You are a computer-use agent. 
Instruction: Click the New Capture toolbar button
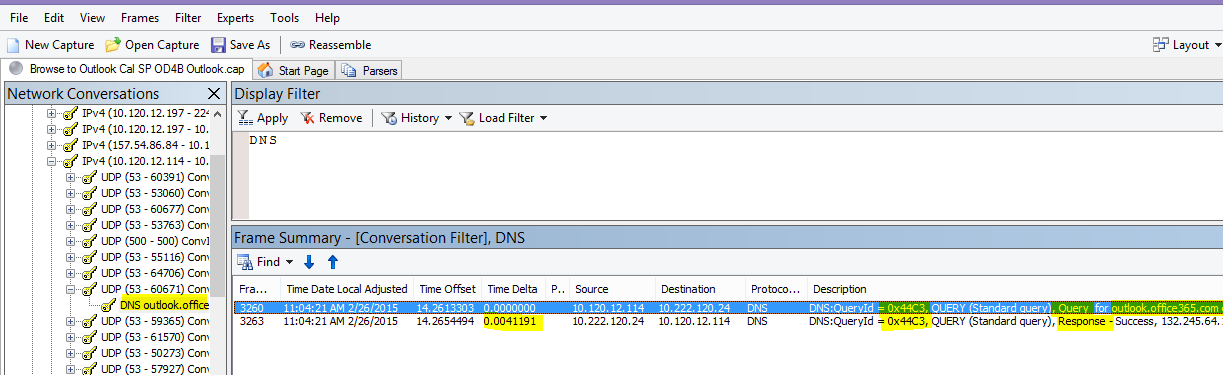pos(50,45)
